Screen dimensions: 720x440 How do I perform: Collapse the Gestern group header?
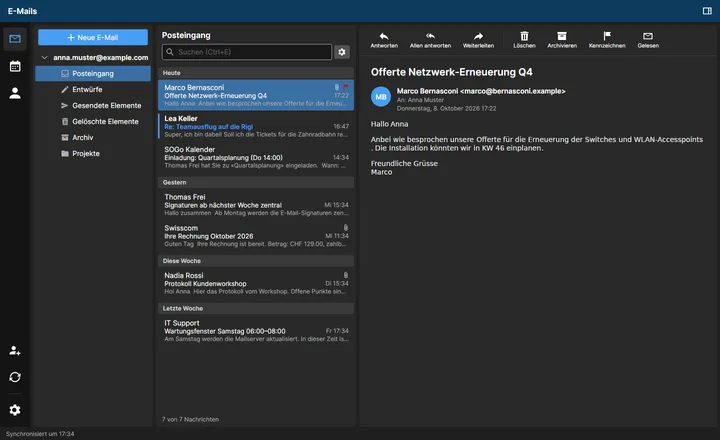(256, 182)
